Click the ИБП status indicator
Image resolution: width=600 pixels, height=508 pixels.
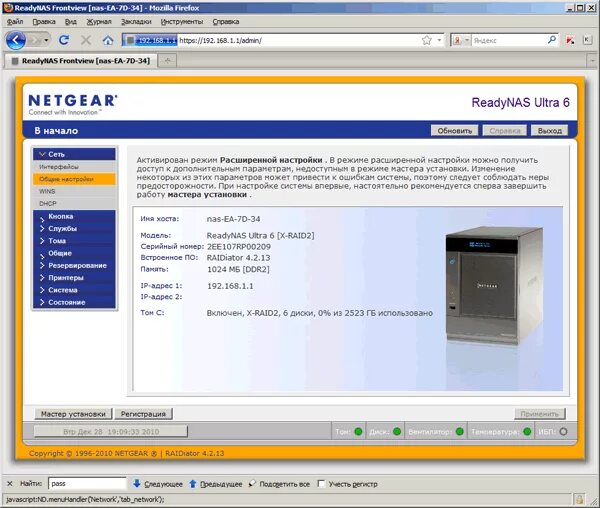[x=563, y=431]
